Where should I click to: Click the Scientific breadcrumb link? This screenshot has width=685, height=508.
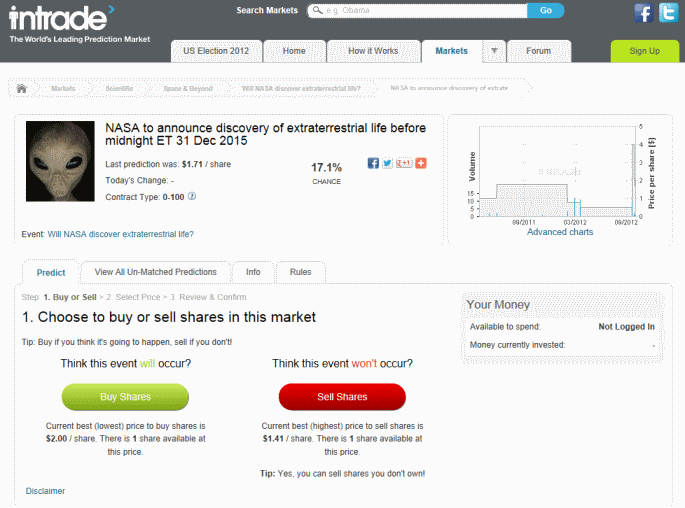pyautogui.click(x=119, y=89)
